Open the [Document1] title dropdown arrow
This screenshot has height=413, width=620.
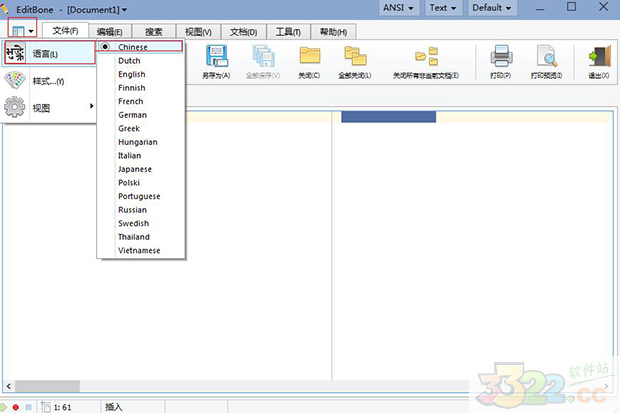click(x=125, y=10)
